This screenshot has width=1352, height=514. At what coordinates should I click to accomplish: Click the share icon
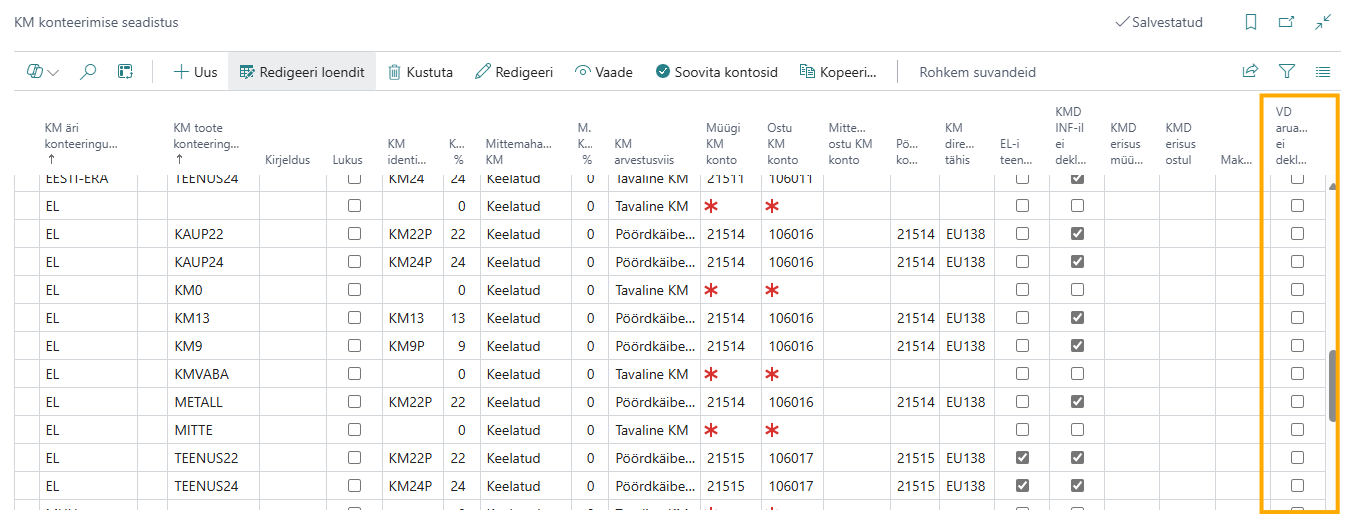[x=1250, y=72]
